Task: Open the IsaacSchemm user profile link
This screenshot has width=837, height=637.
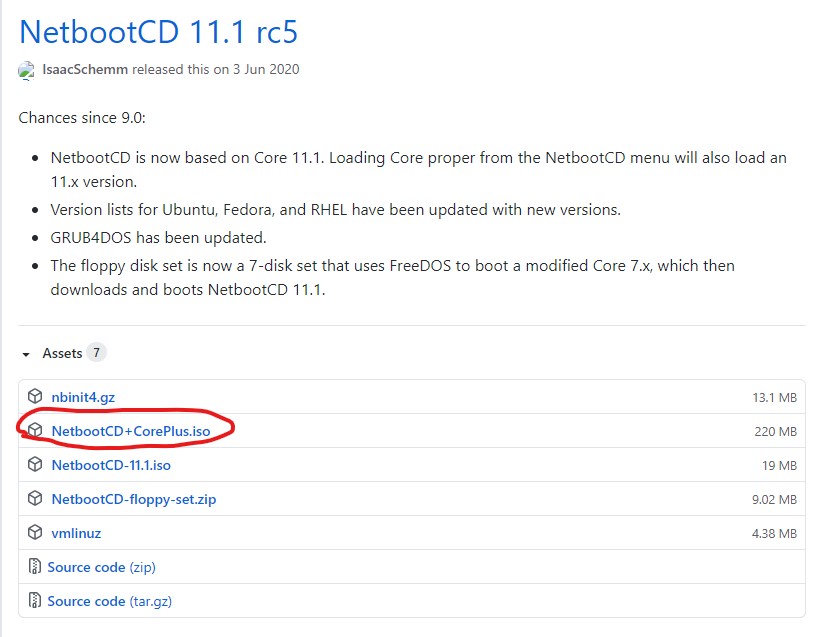Action: (85, 70)
